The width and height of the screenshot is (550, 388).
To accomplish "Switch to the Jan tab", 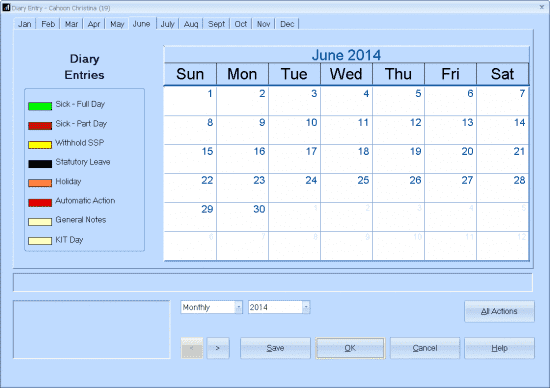I will pos(25,24).
